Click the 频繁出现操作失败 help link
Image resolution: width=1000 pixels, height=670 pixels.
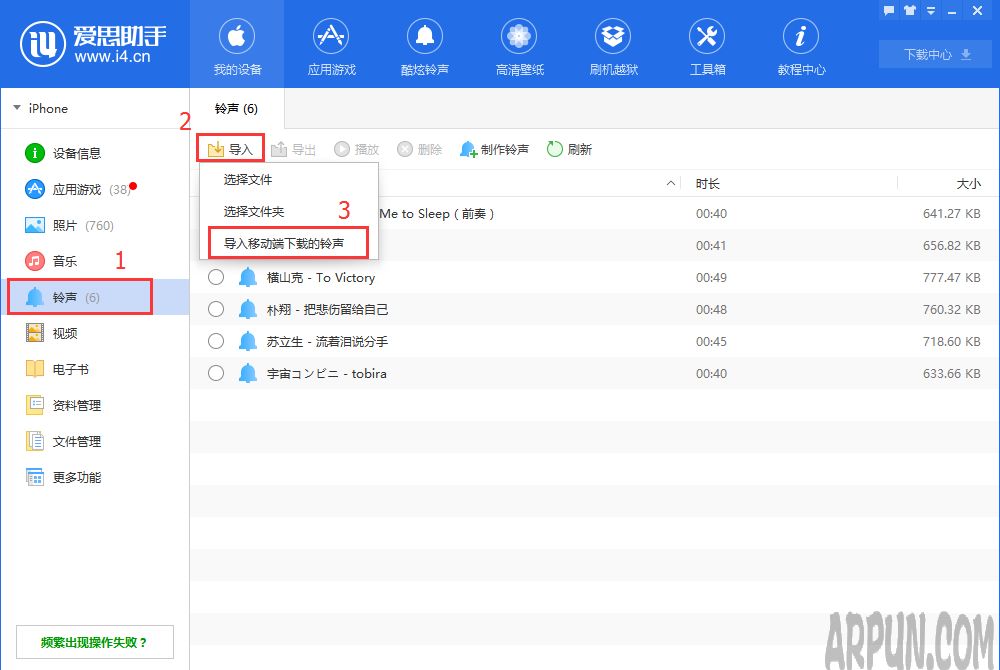click(94, 641)
